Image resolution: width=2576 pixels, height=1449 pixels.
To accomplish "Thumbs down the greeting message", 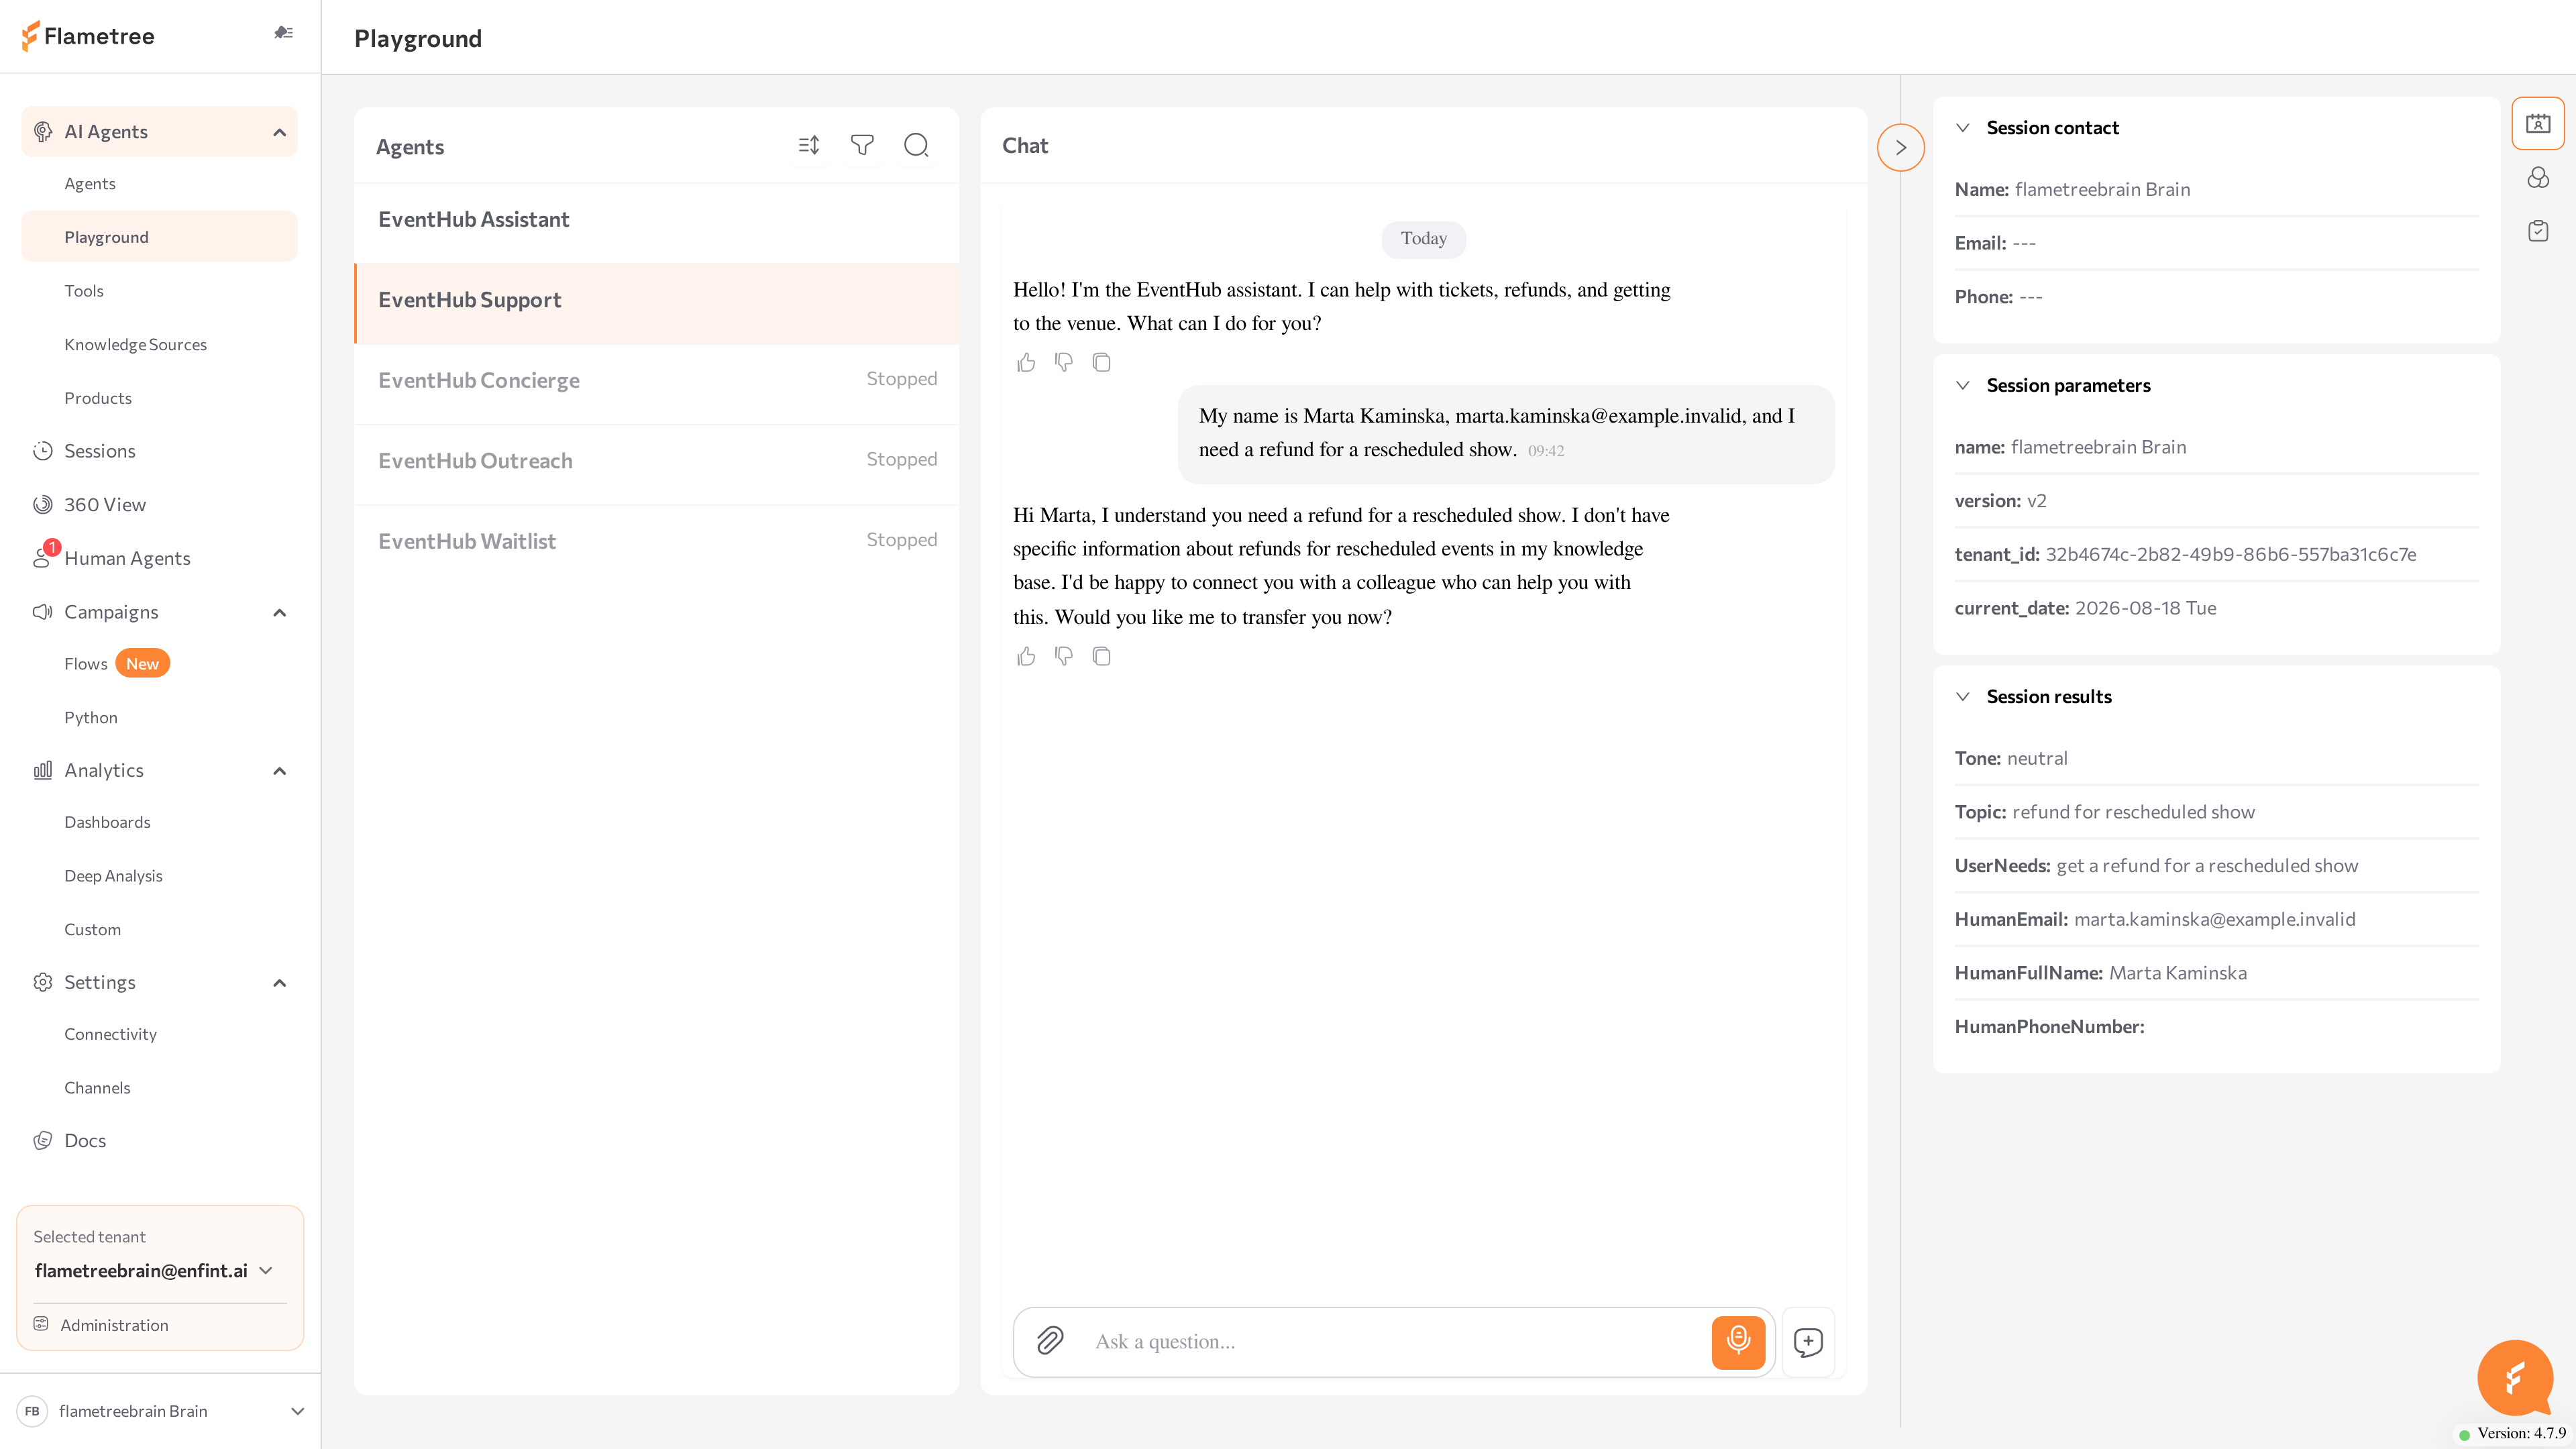I will (x=1064, y=363).
